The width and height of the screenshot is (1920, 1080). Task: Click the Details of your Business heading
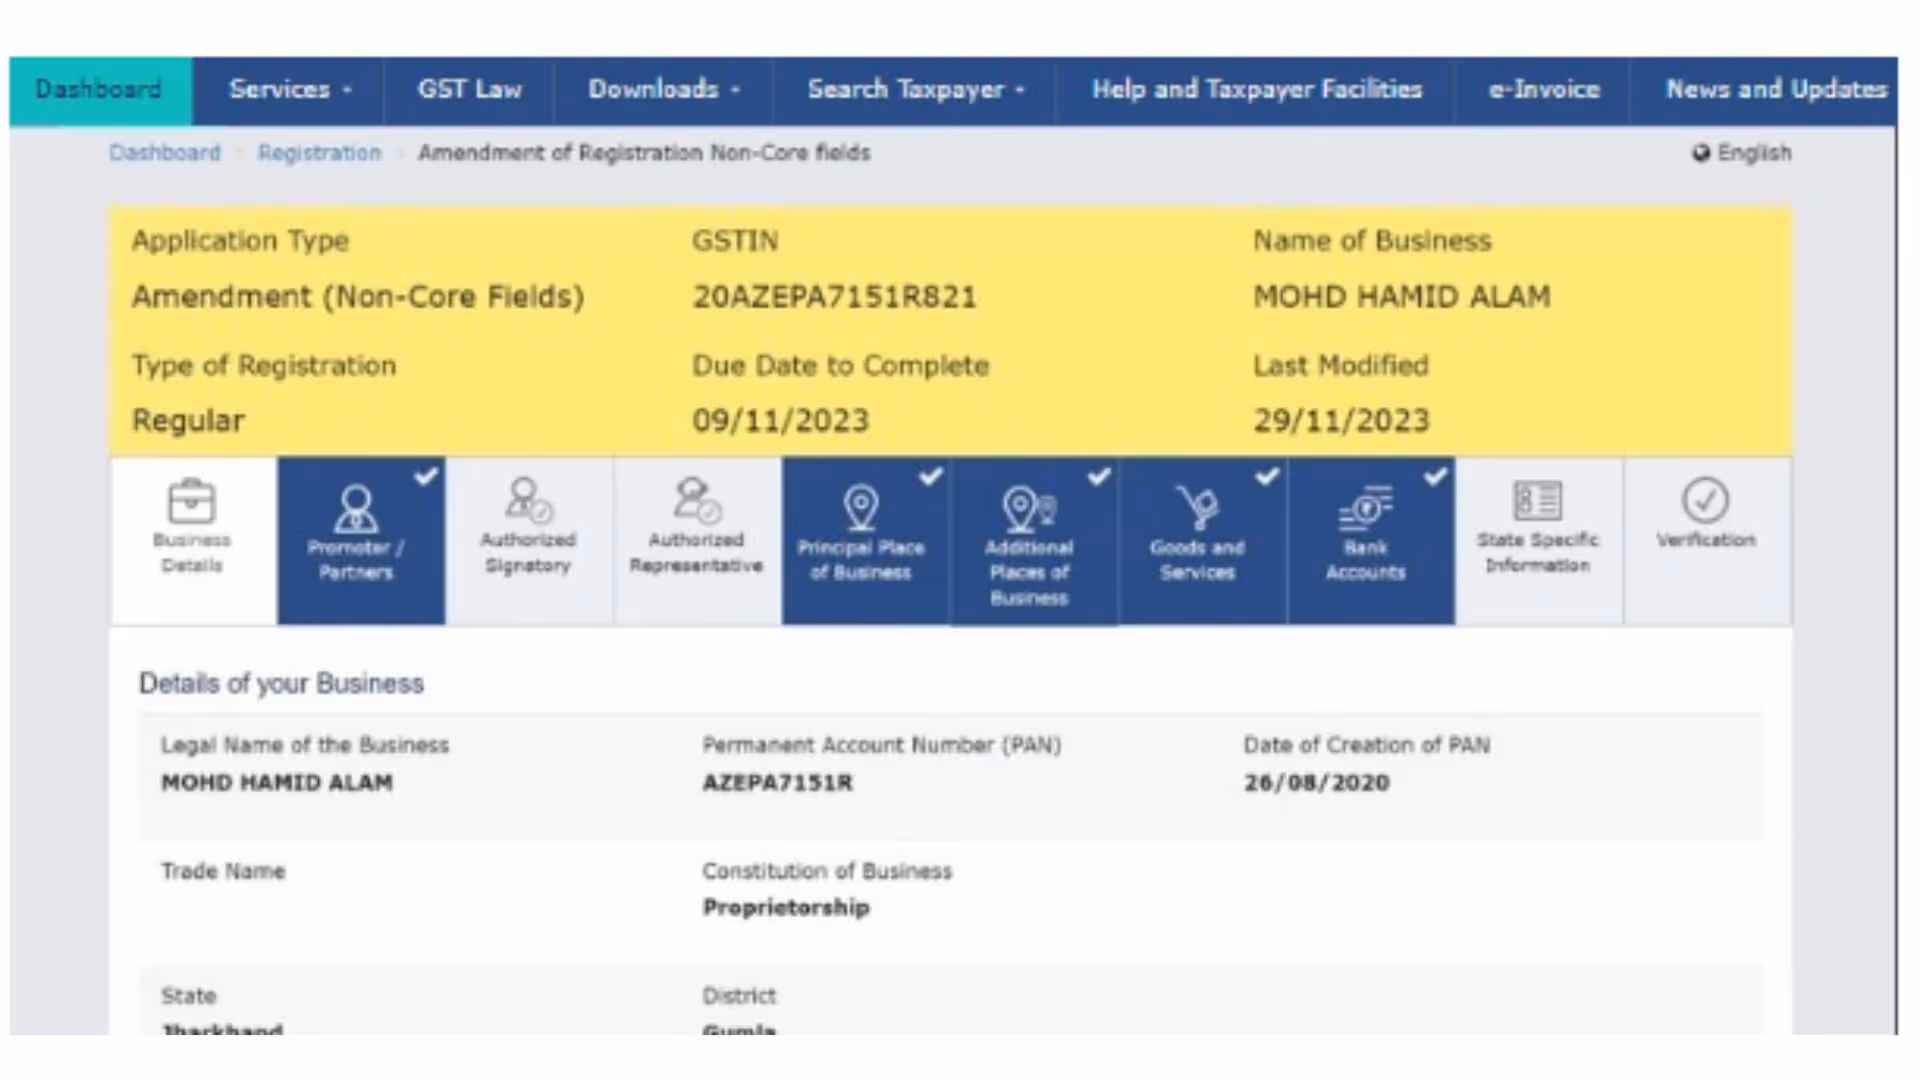(x=281, y=684)
